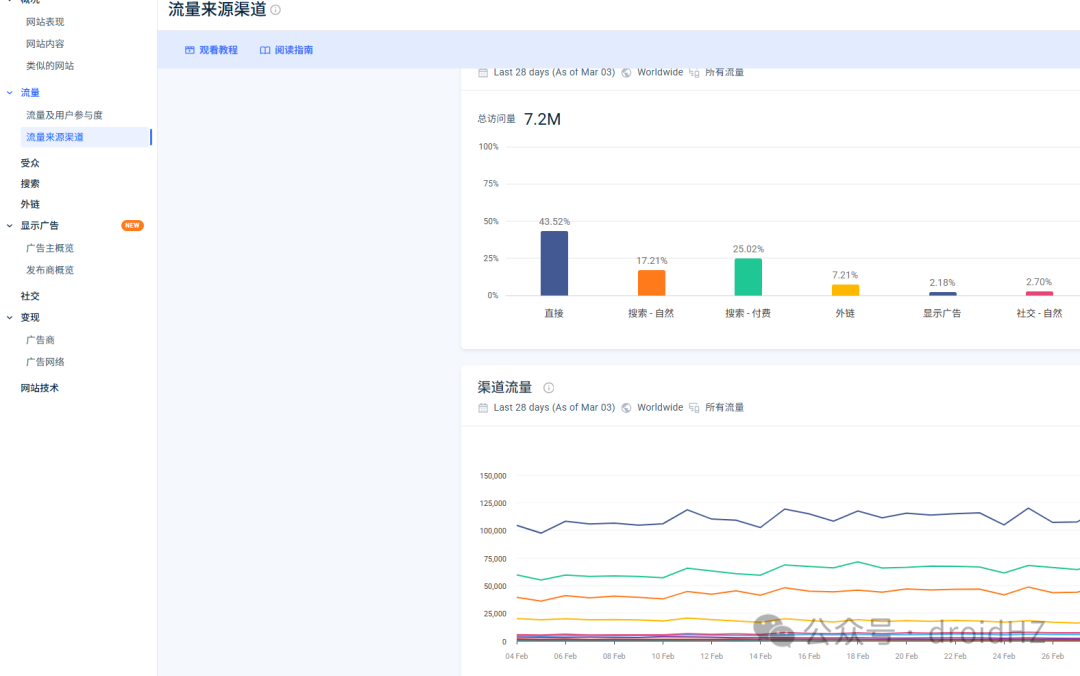Click the green 搜索 - 付费 bar
The height and width of the screenshot is (676, 1080).
(x=748, y=277)
